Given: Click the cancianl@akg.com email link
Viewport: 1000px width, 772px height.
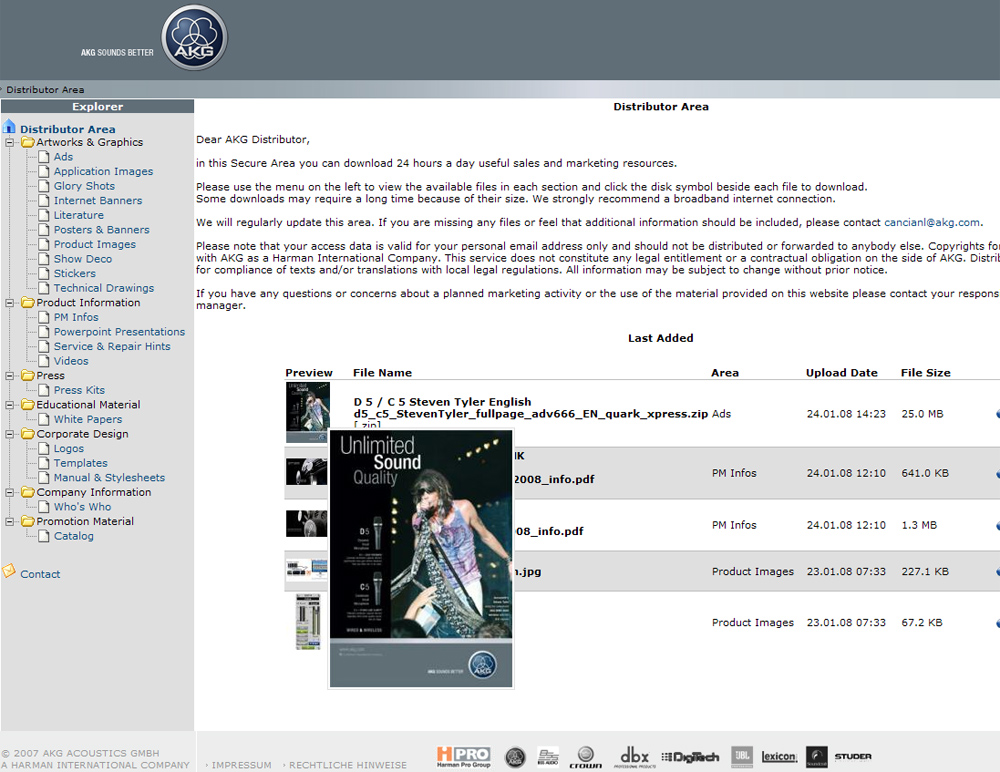Looking at the screenshot, I should [932, 222].
